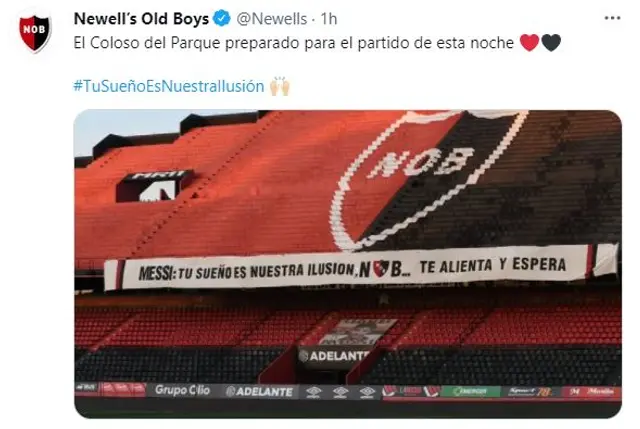Open the Newell's Old Boys display name link
Image resolution: width=640 pixels, height=429 pixels.
coord(141,19)
